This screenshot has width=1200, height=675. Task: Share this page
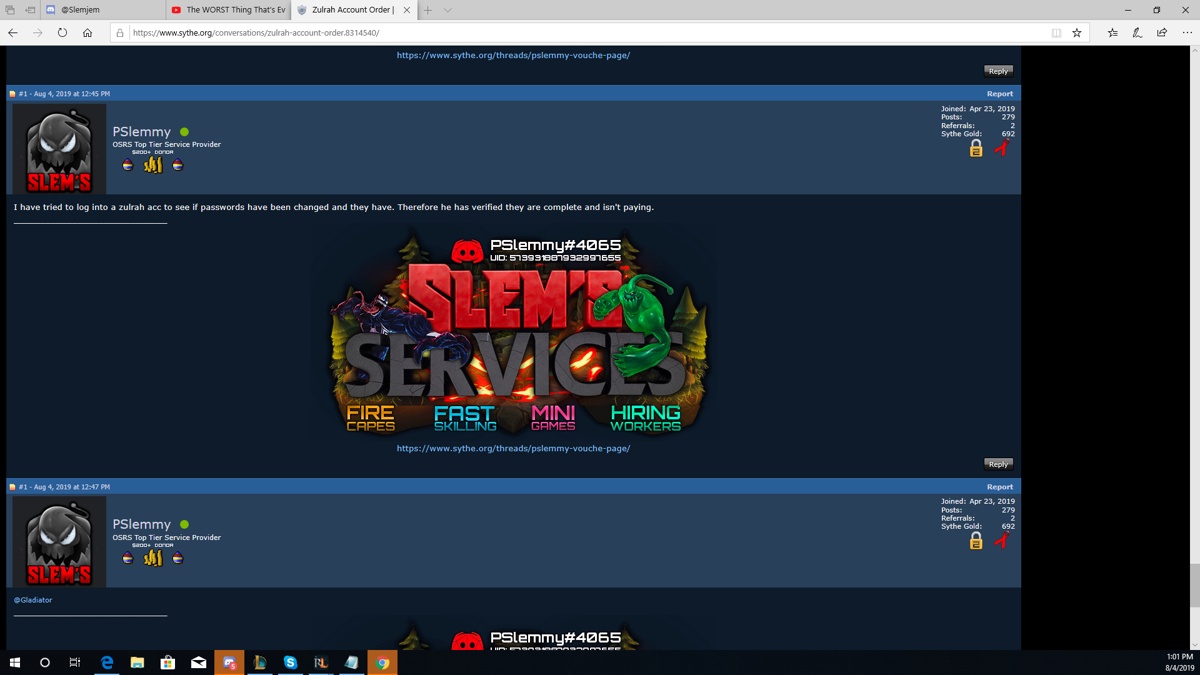(x=1162, y=33)
